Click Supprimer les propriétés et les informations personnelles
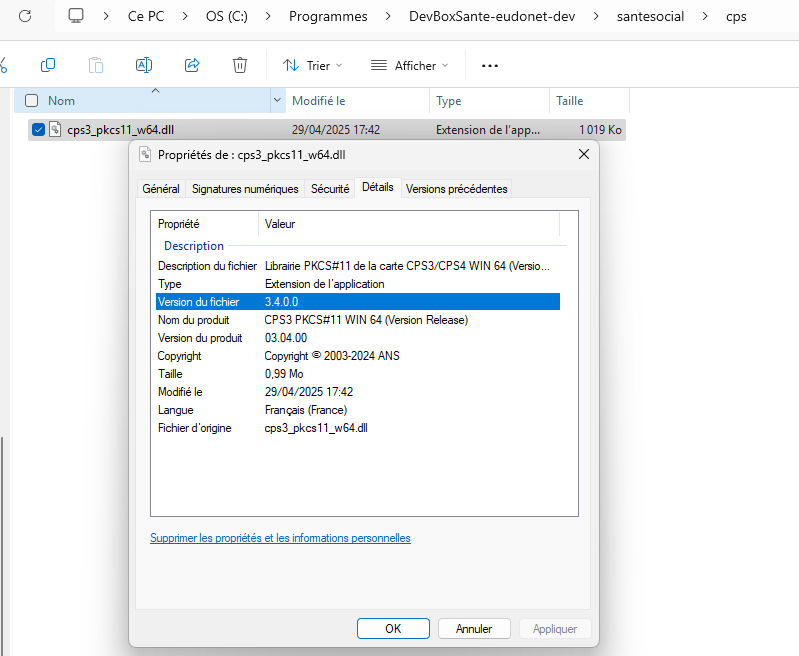The width and height of the screenshot is (799, 656). tap(280, 538)
